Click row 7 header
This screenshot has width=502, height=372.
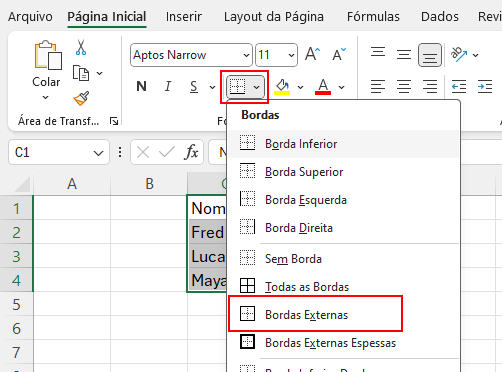click(x=16, y=353)
